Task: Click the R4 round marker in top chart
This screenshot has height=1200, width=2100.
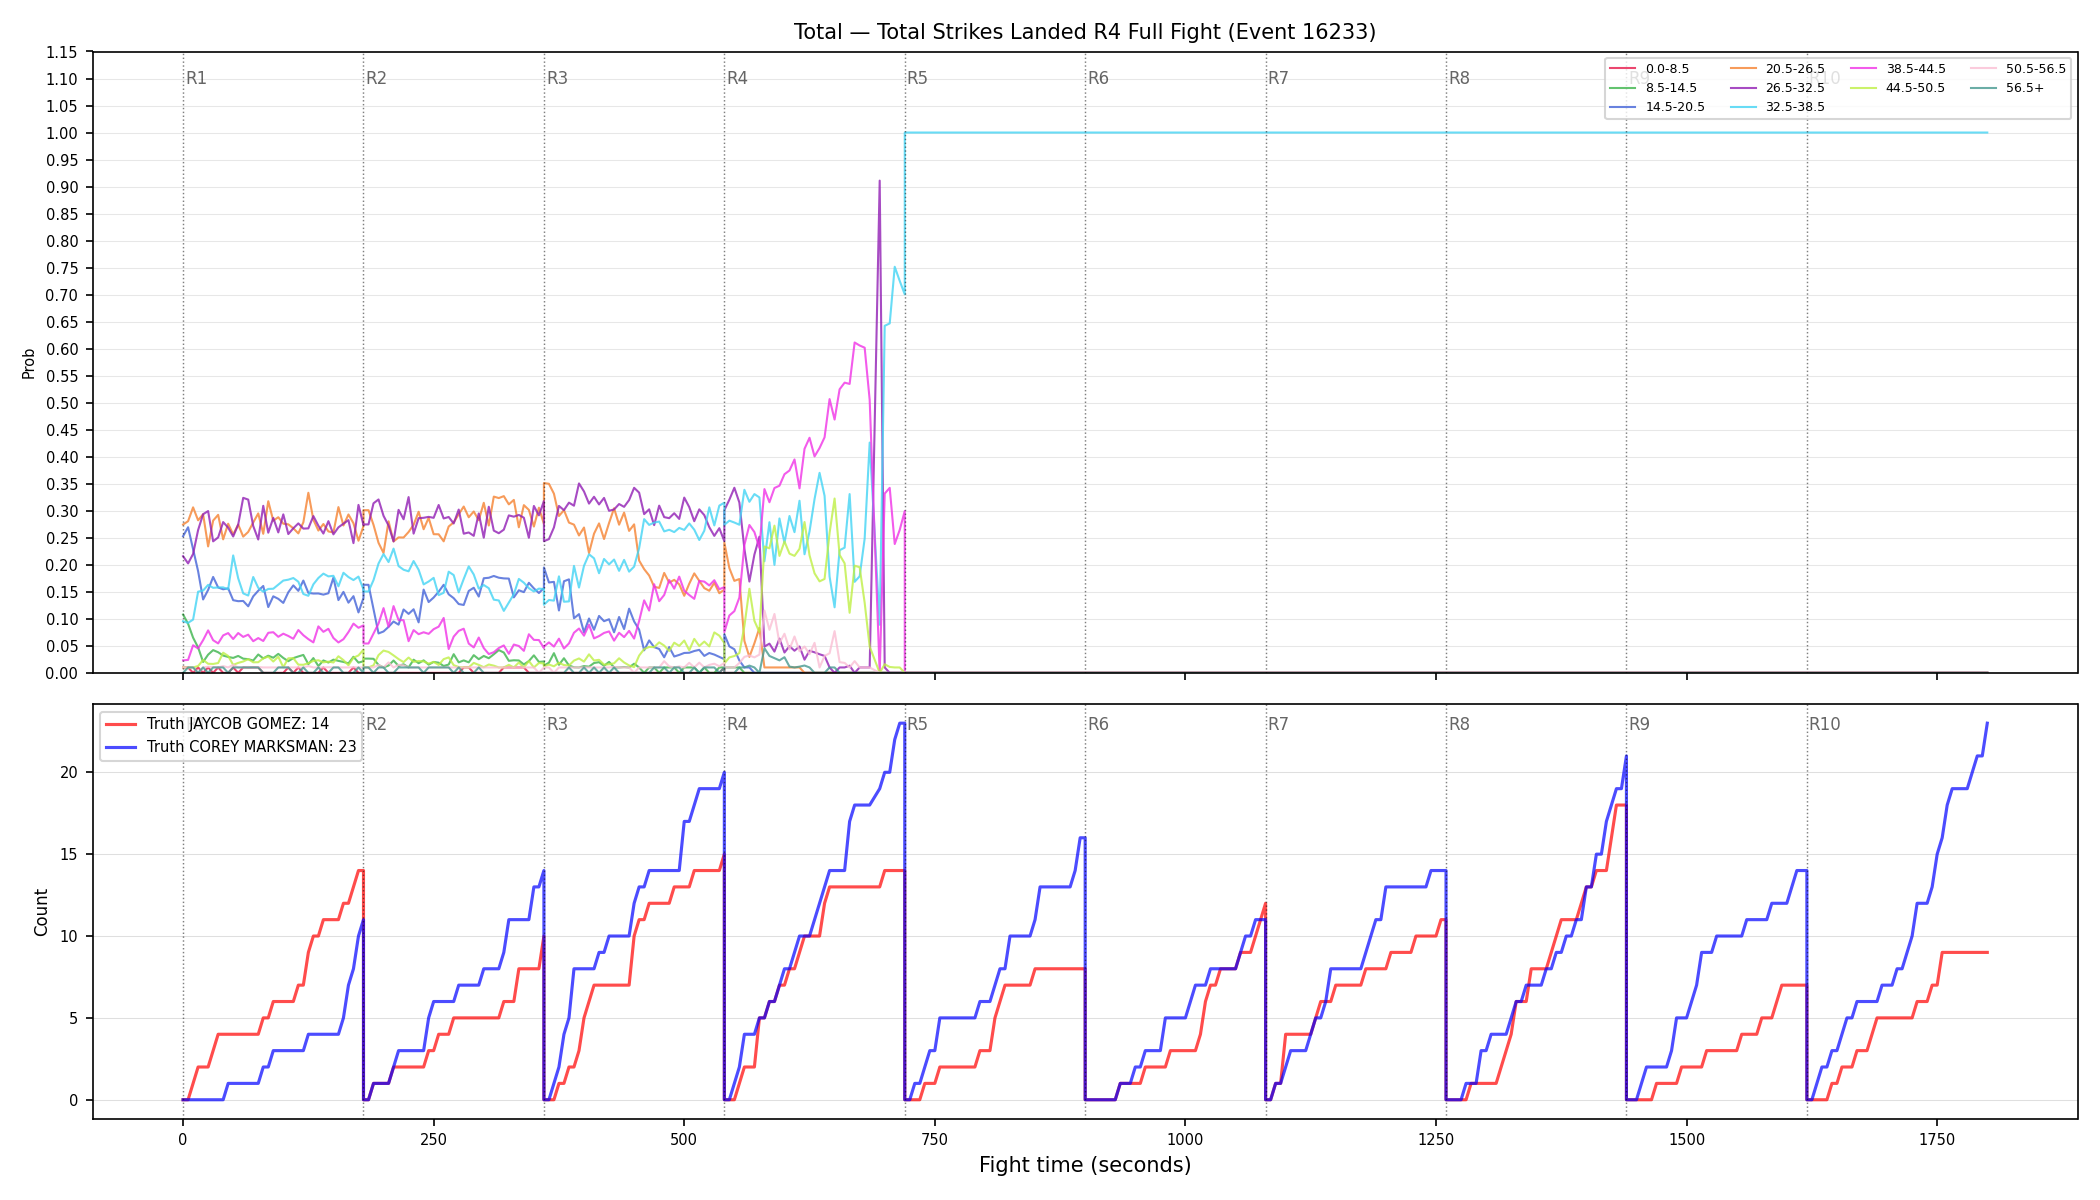Action: [x=737, y=78]
